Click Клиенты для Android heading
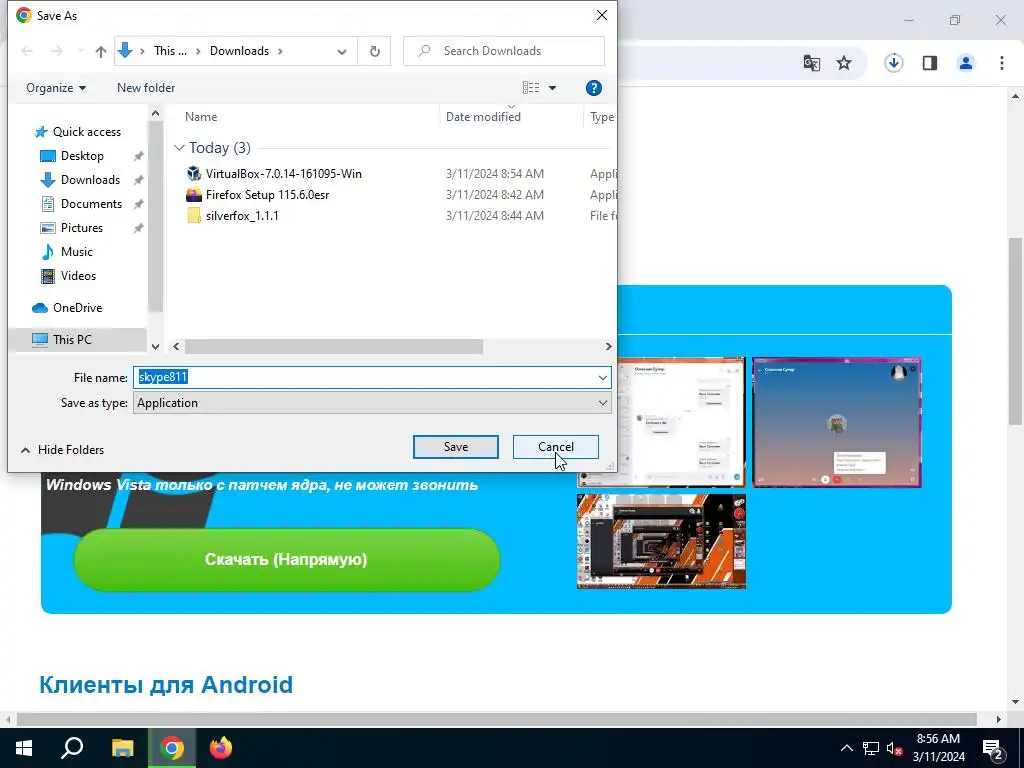 pos(166,684)
